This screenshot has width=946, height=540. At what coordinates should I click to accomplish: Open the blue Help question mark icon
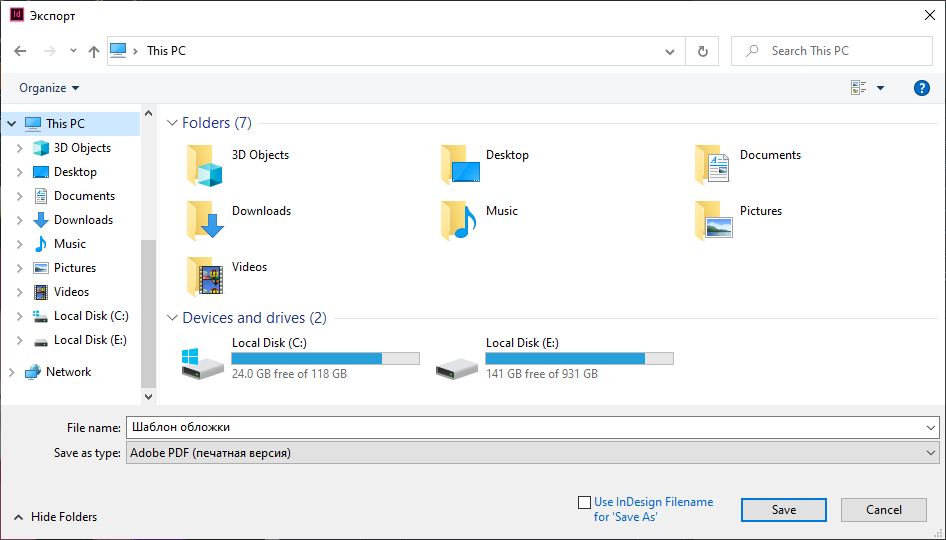point(922,88)
